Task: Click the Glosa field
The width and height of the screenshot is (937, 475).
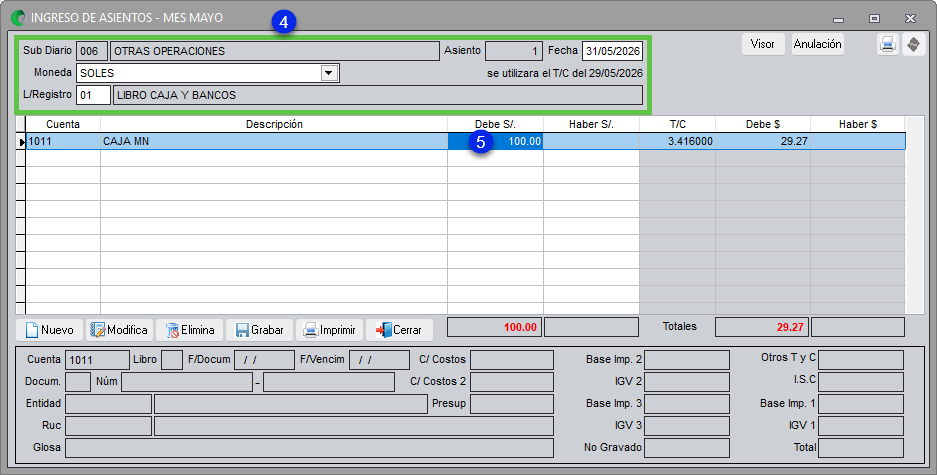Action: pos(310,448)
